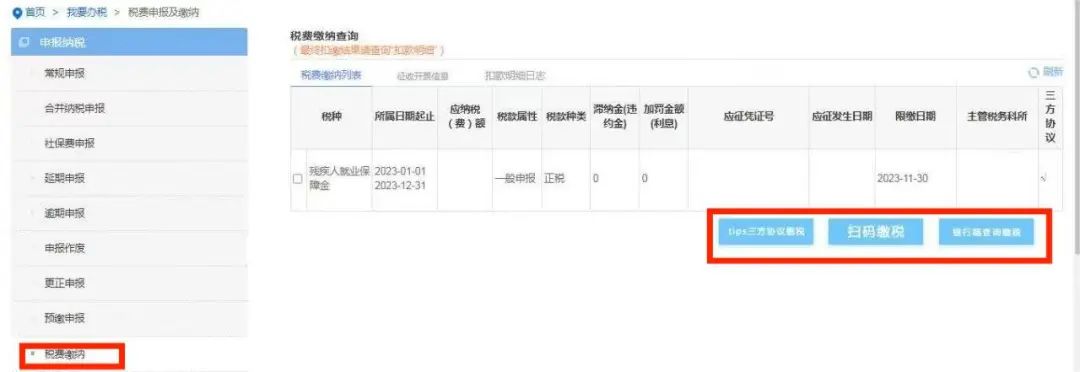Click the 主管税务科所 column header
Screen dimensions: 1080x372
(997, 117)
